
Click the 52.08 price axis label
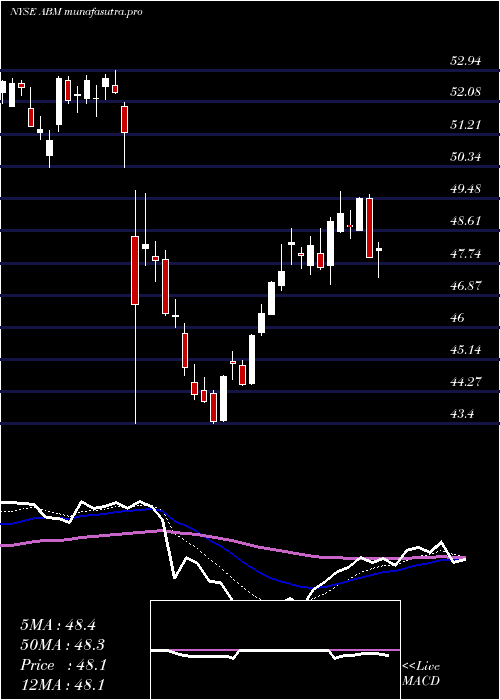[465, 92]
